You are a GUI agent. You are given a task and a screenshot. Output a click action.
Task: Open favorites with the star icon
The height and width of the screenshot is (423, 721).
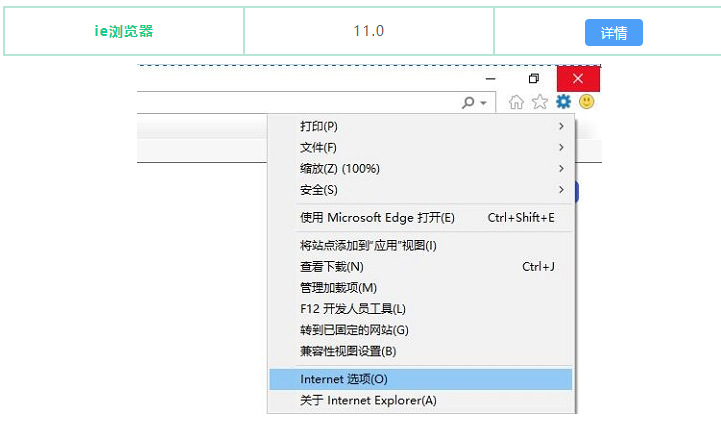click(540, 102)
